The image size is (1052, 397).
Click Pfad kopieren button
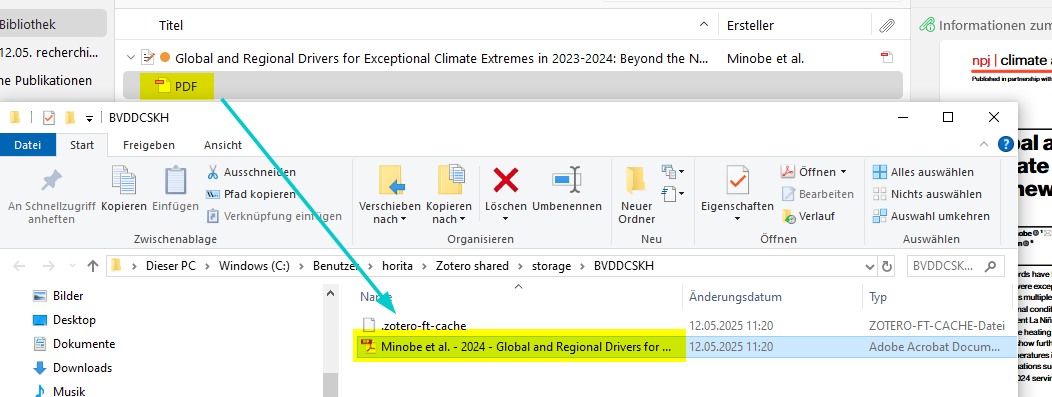[x=251, y=194]
